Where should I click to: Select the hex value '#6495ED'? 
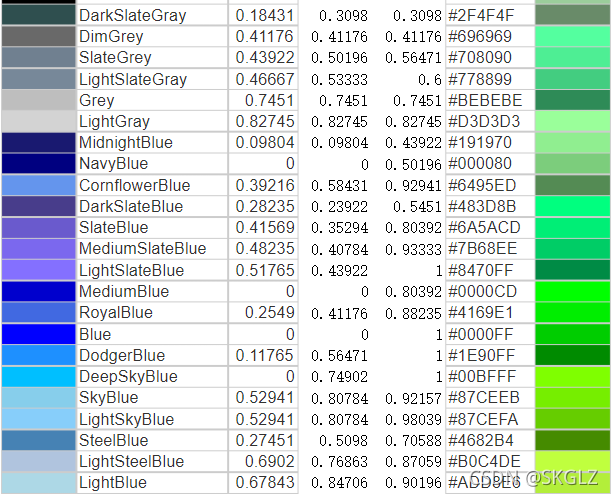[x=482, y=185]
